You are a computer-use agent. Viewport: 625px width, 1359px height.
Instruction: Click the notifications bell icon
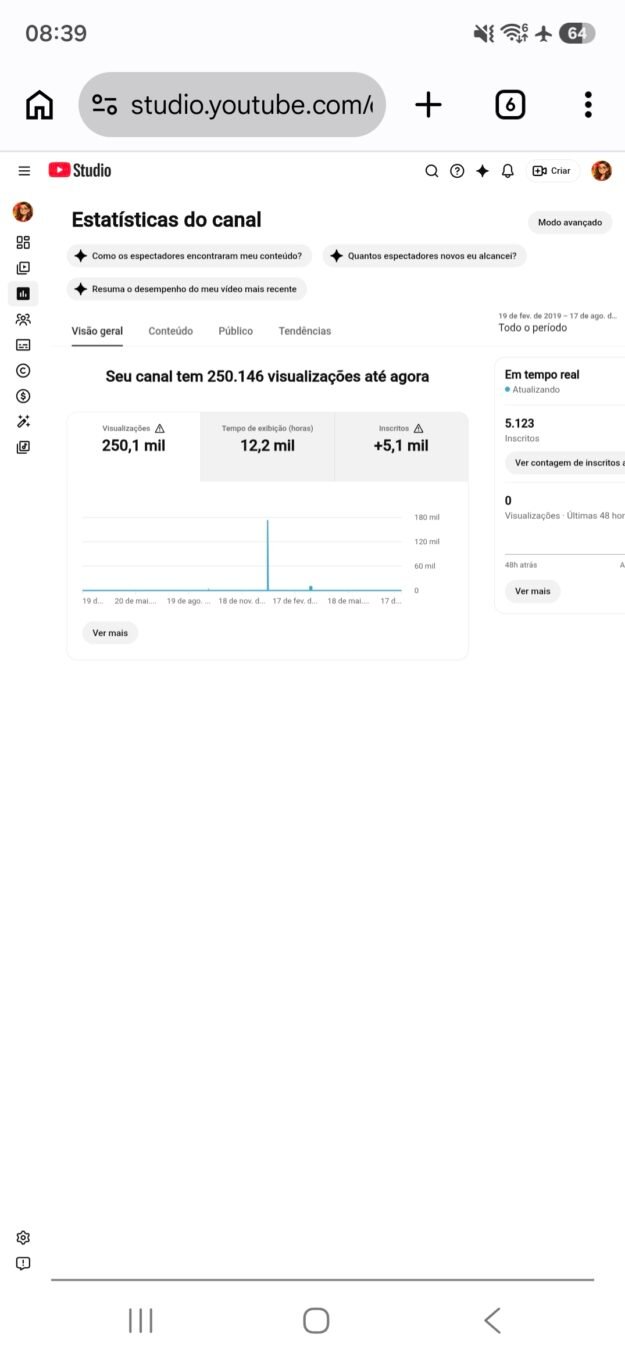[x=507, y=171]
